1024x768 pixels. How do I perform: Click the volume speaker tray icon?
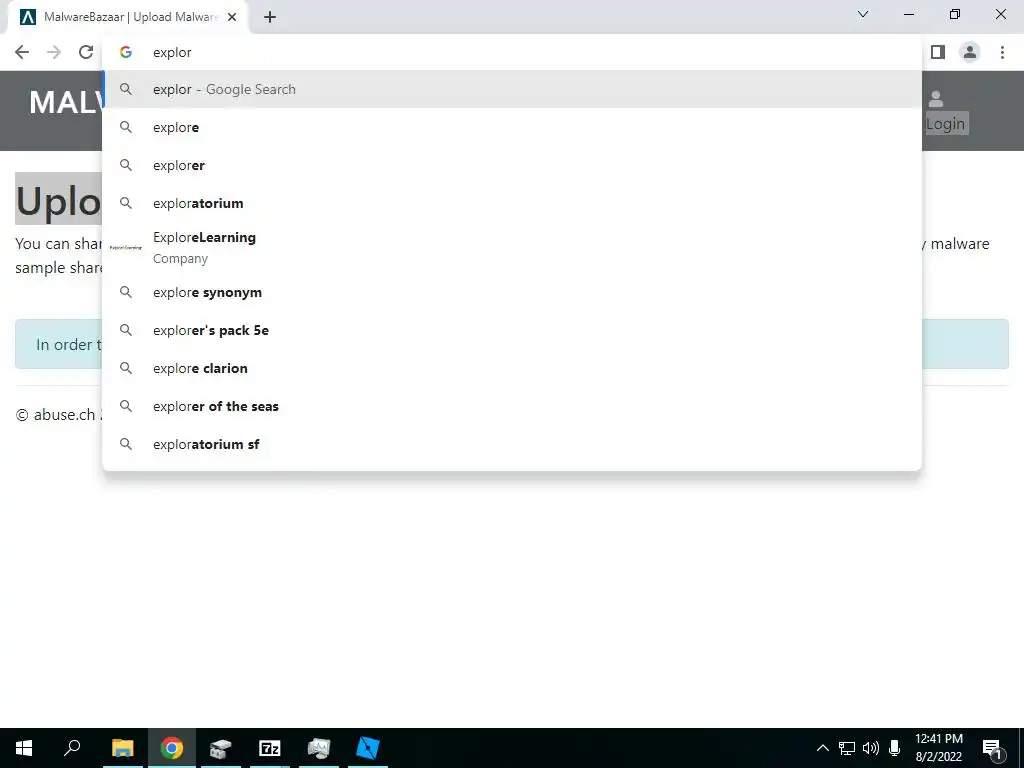pos(871,748)
